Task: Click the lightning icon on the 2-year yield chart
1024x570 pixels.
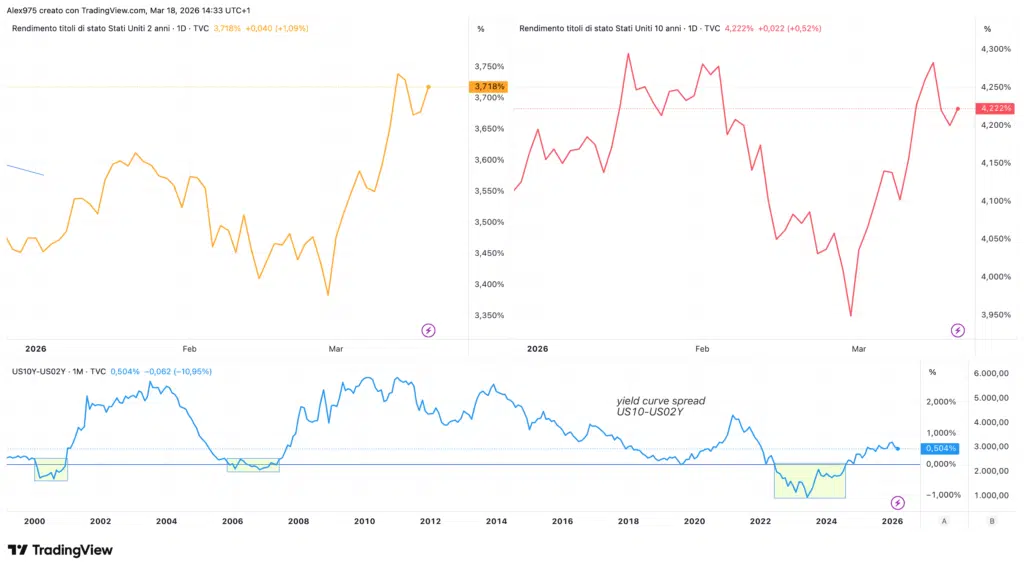Action: [428, 330]
